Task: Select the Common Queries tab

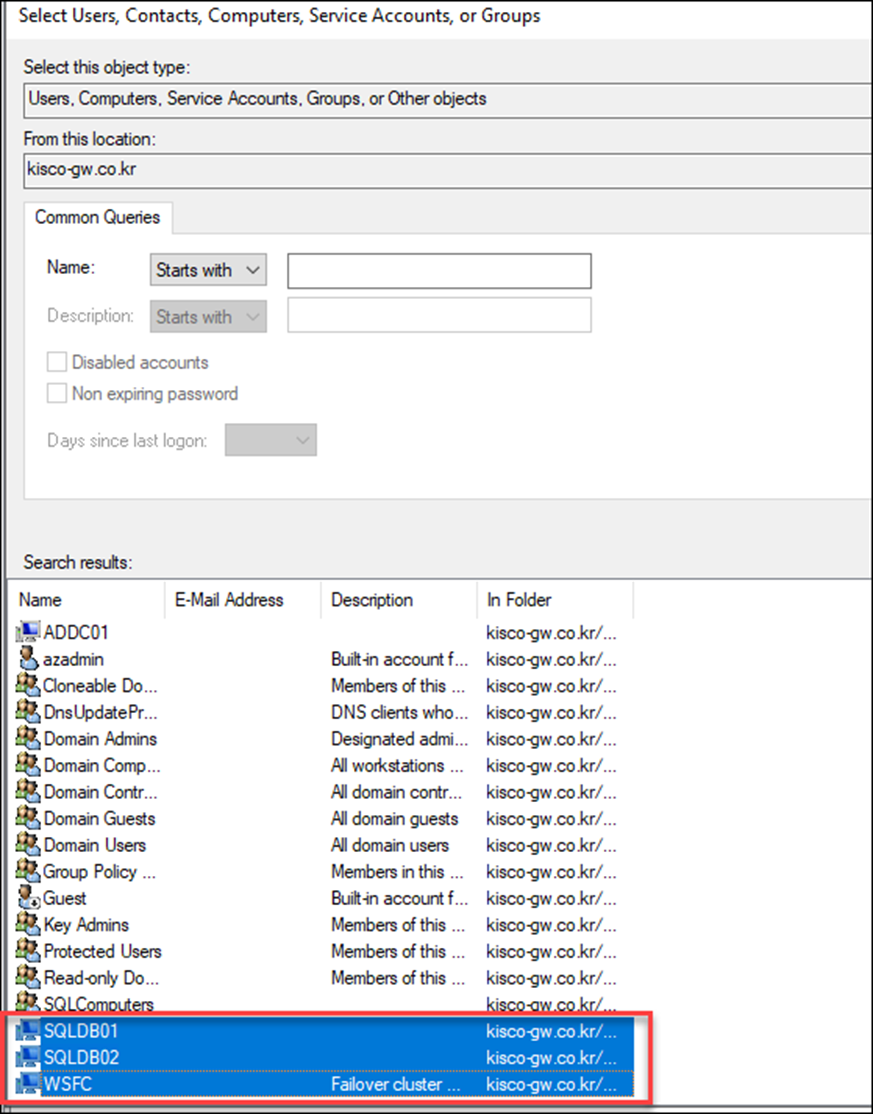Action: tap(97, 217)
